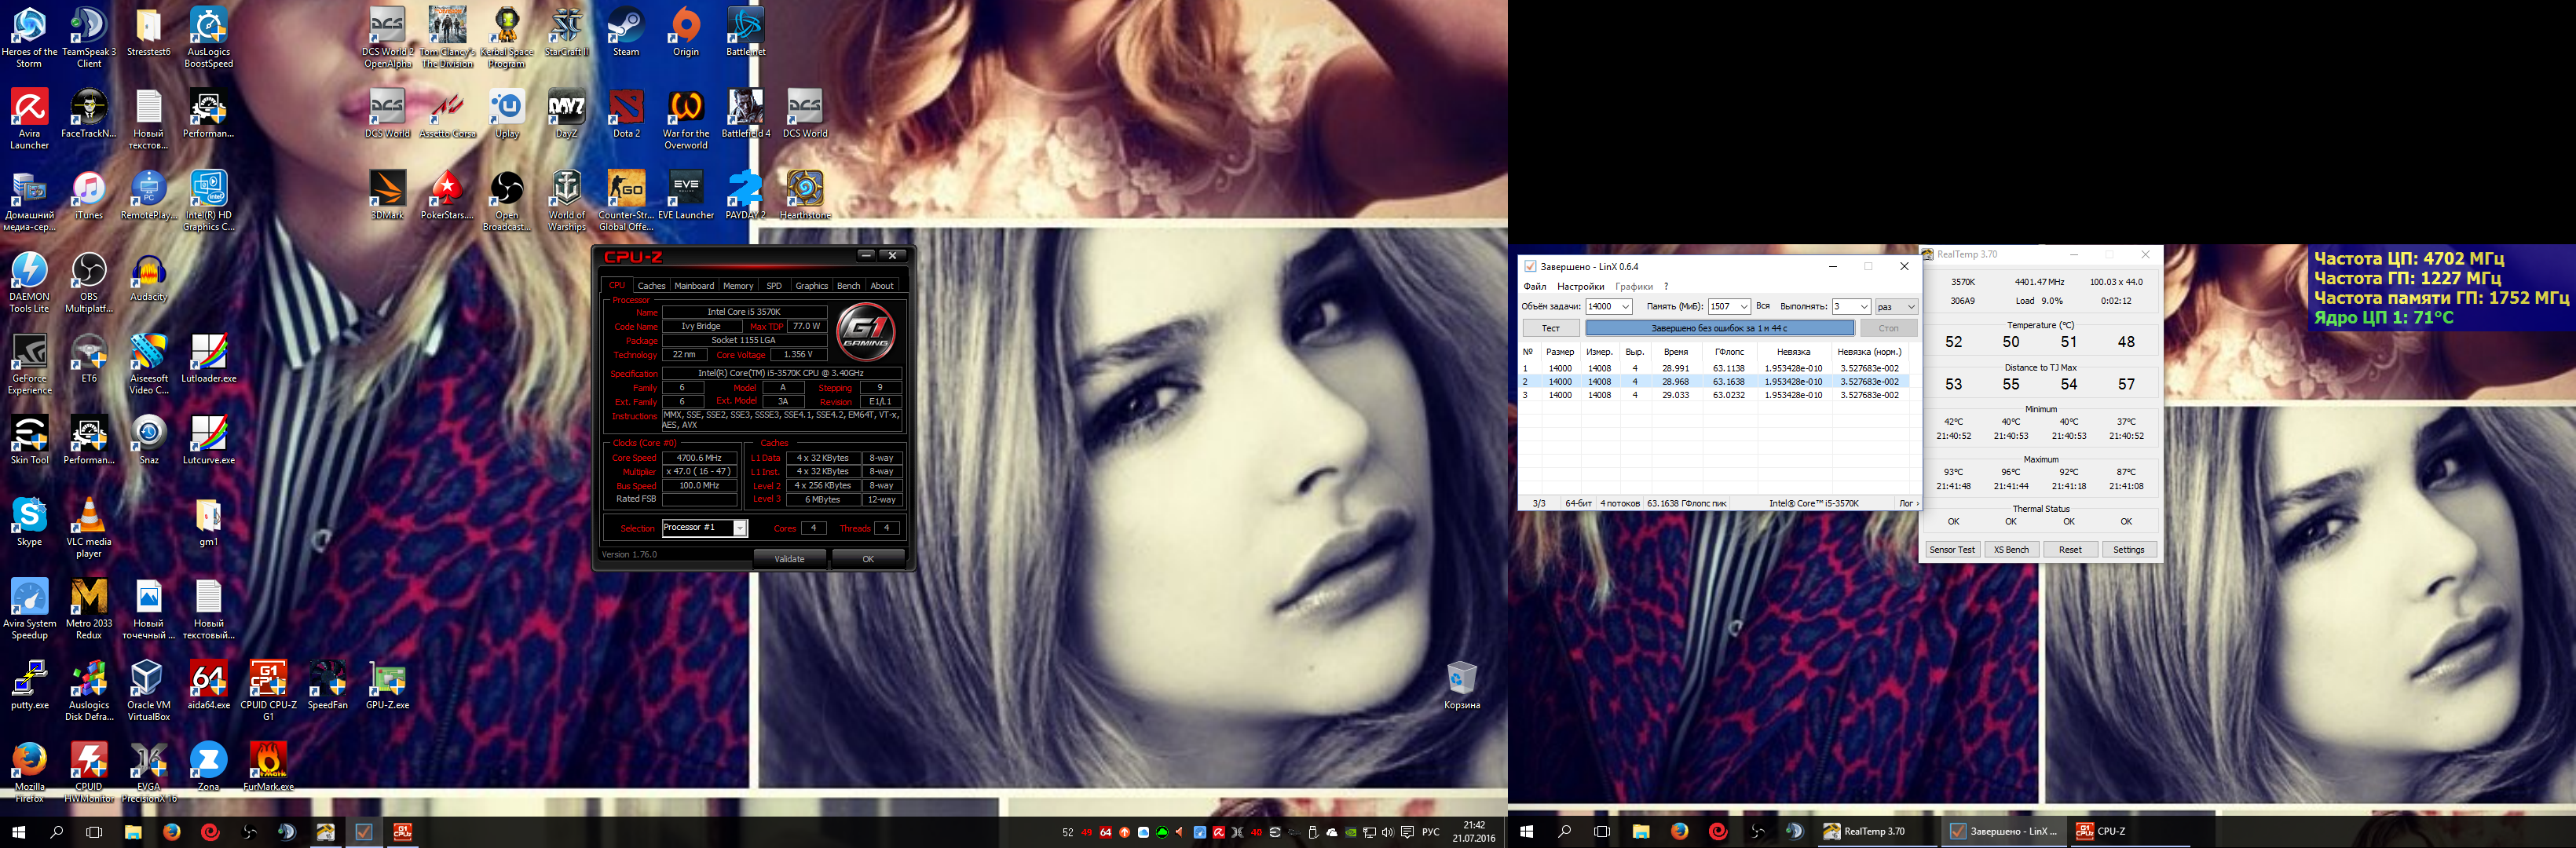2576x848 pixels.
Task: Switch to CPU-Z Mainboard tab
Action: click(x=694, y=286)
